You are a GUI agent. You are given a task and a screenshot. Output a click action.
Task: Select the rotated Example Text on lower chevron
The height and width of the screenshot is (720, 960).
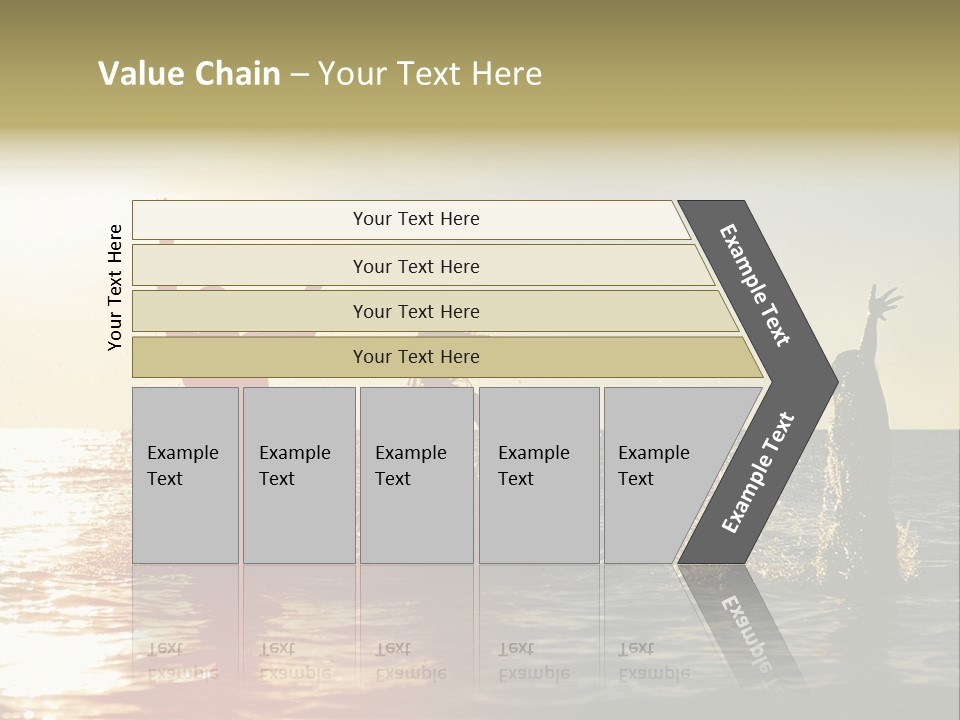click(758, 473)
